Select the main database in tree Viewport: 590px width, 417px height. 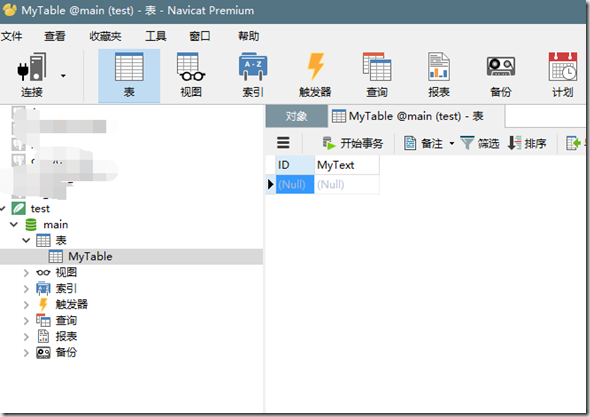point(55,225)
